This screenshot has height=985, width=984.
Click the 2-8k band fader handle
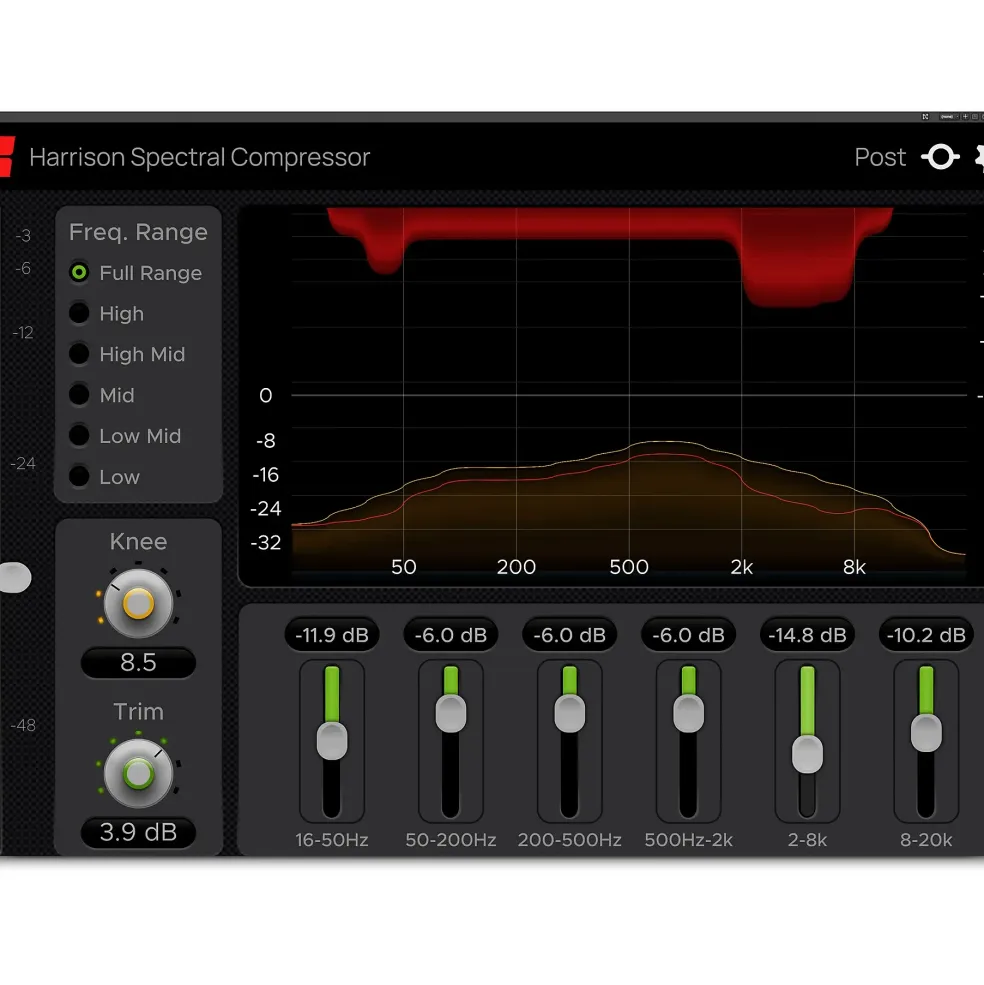[807, 754]
